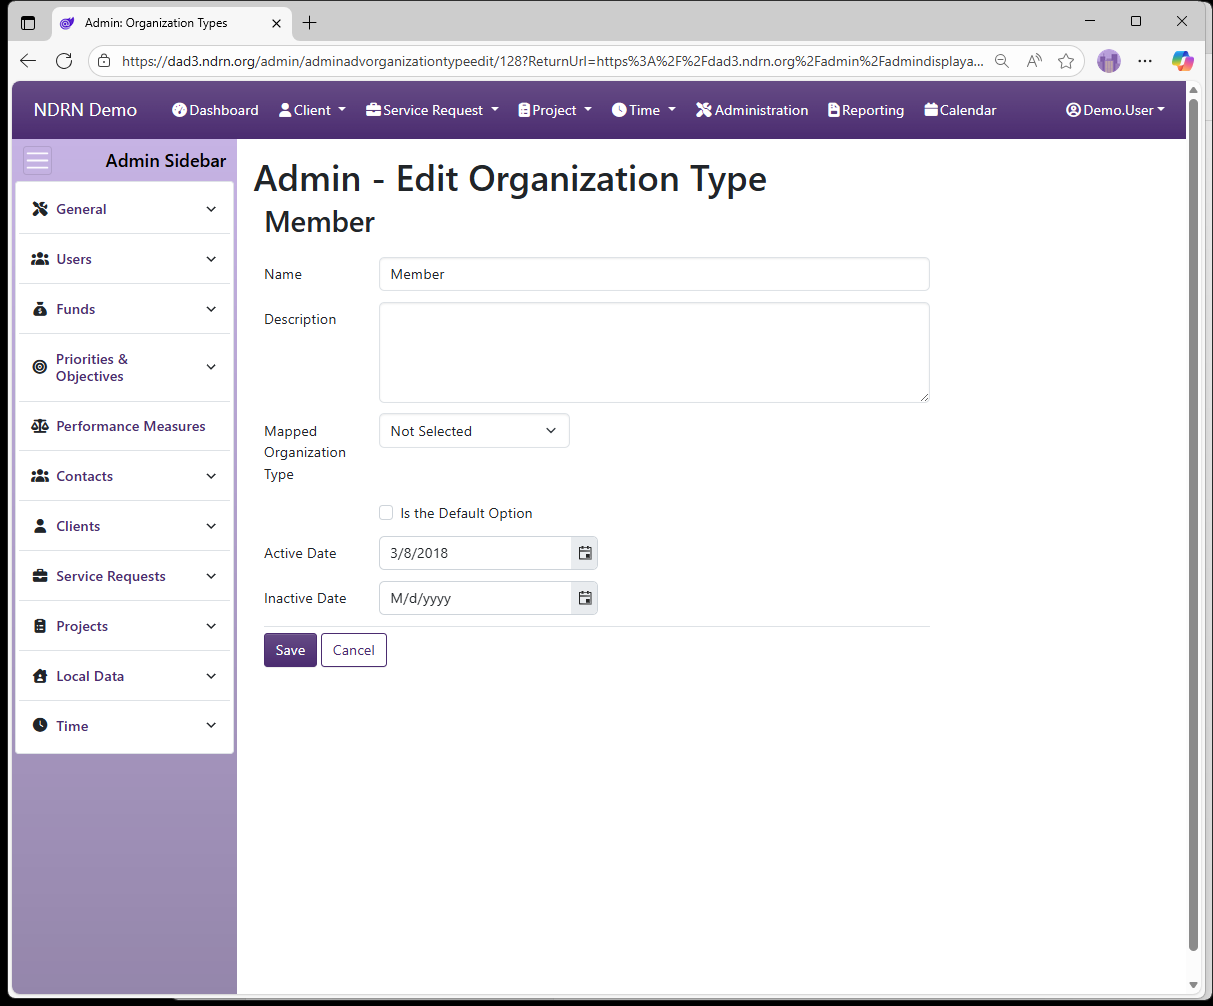This screenshot has width=1213, height=1006.
Task: Open Dashboard from navbar
Action: click(x=215, y=110)
